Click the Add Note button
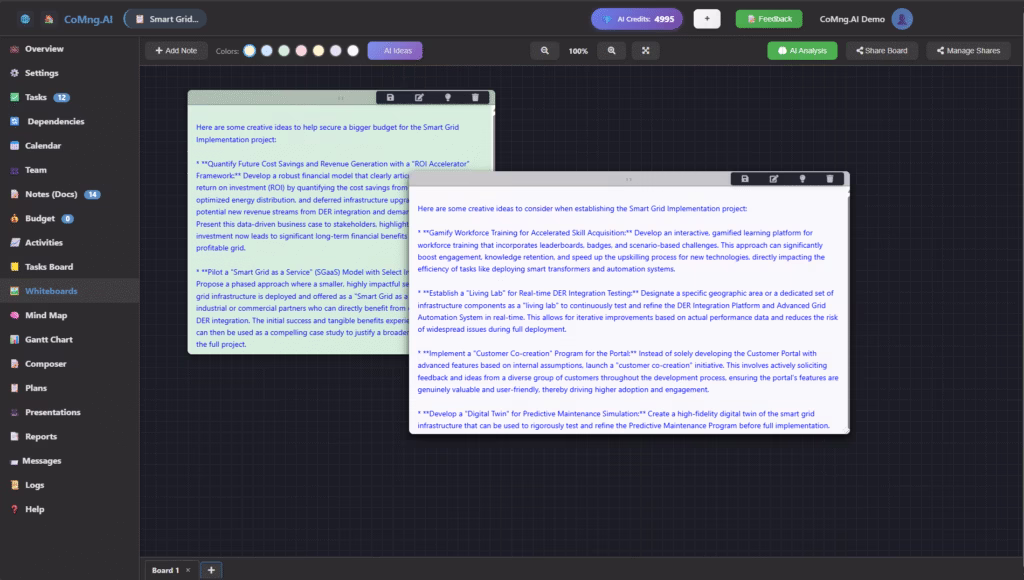Image resolution: width=1024 pixels, height=580 pixels. [x=177, y=51]
